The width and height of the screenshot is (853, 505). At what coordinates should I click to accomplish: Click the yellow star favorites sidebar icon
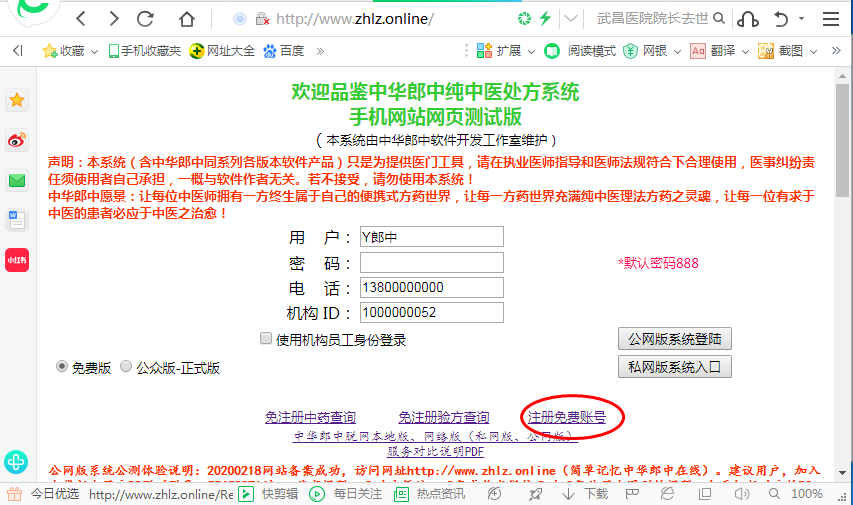[17, 100]
